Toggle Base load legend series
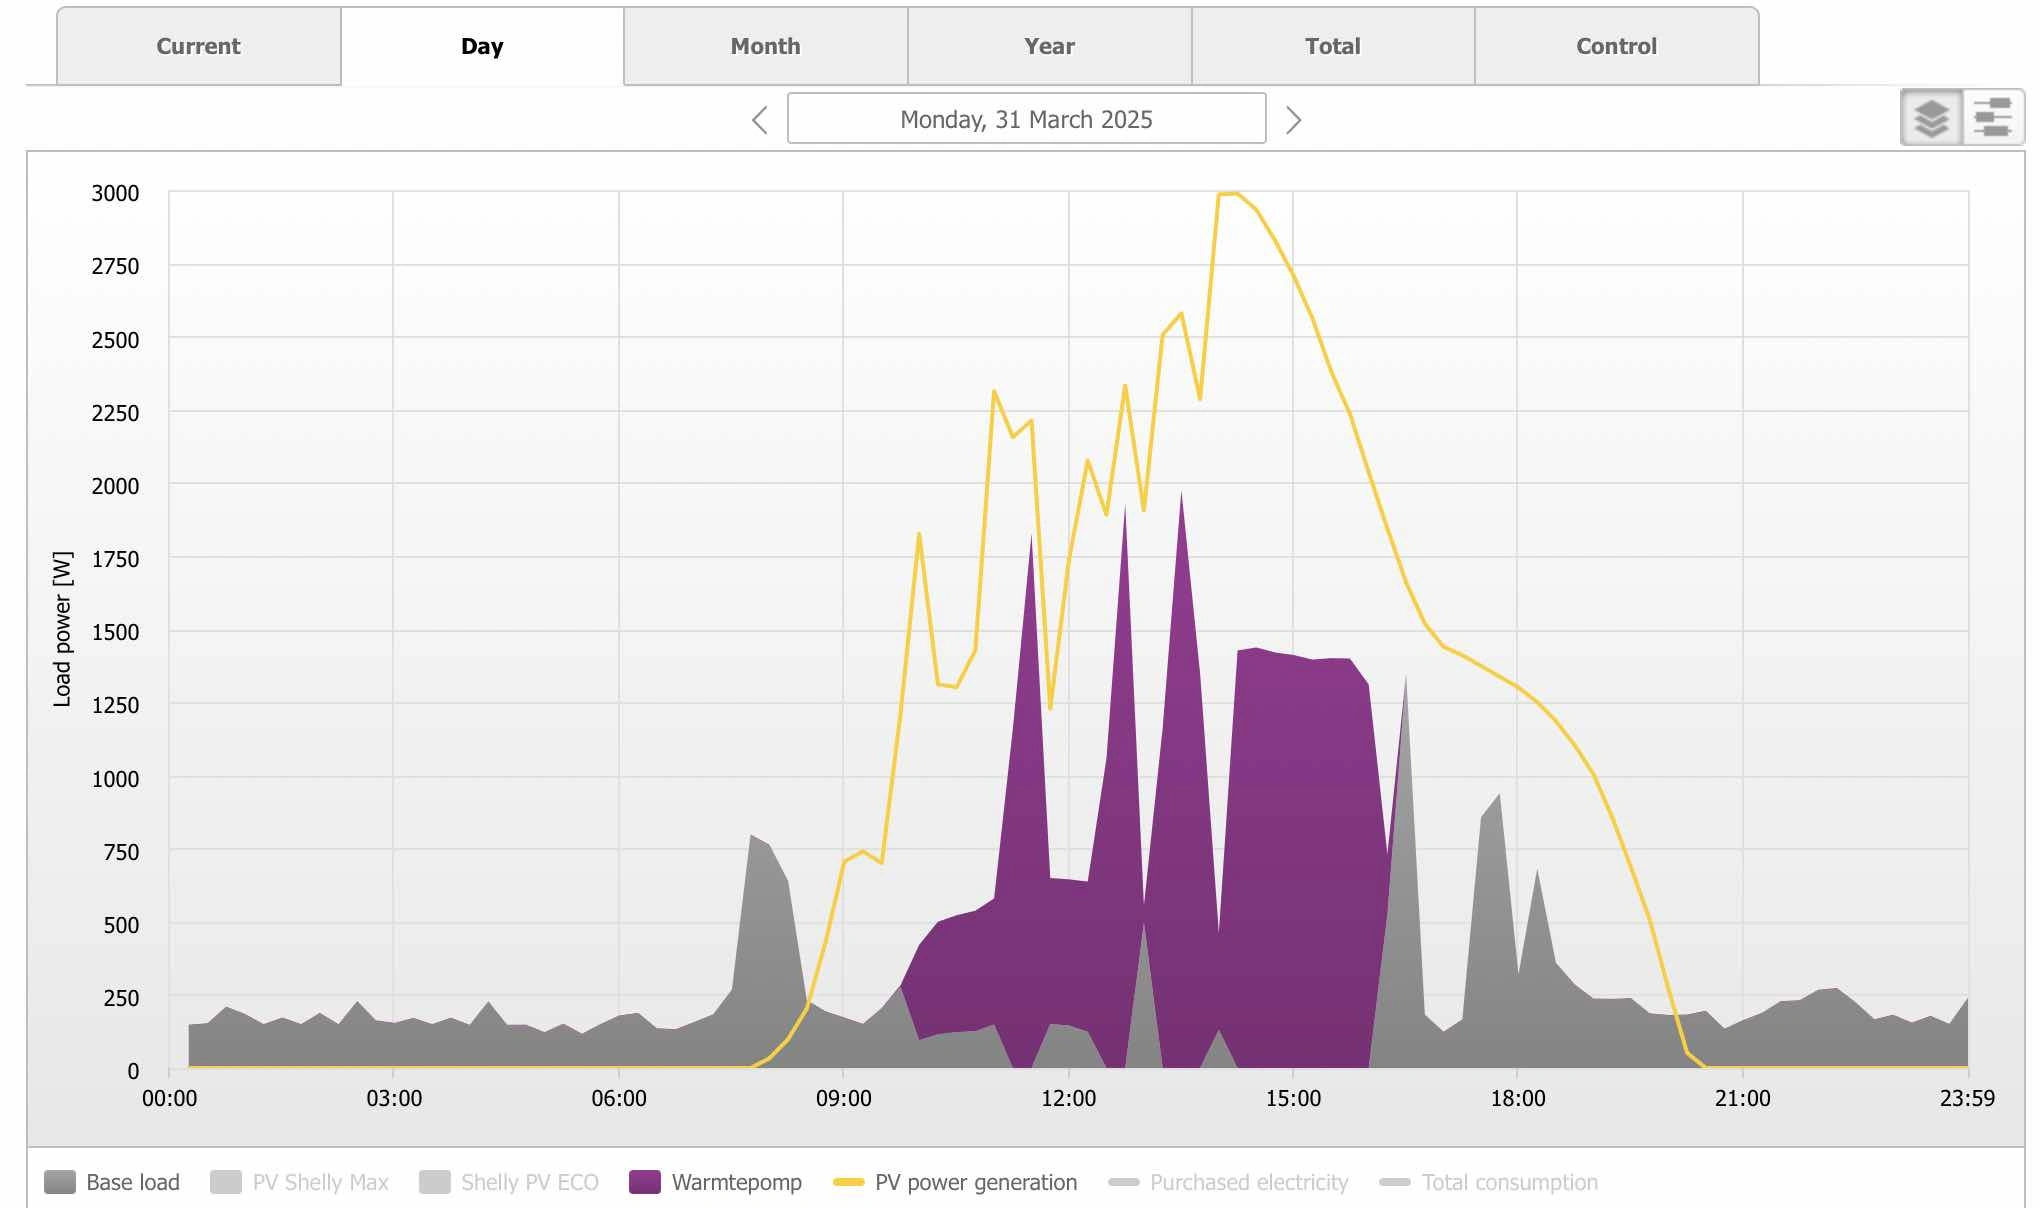The height and width of the screenshot is (1208, 2040). pos(113,1182)
